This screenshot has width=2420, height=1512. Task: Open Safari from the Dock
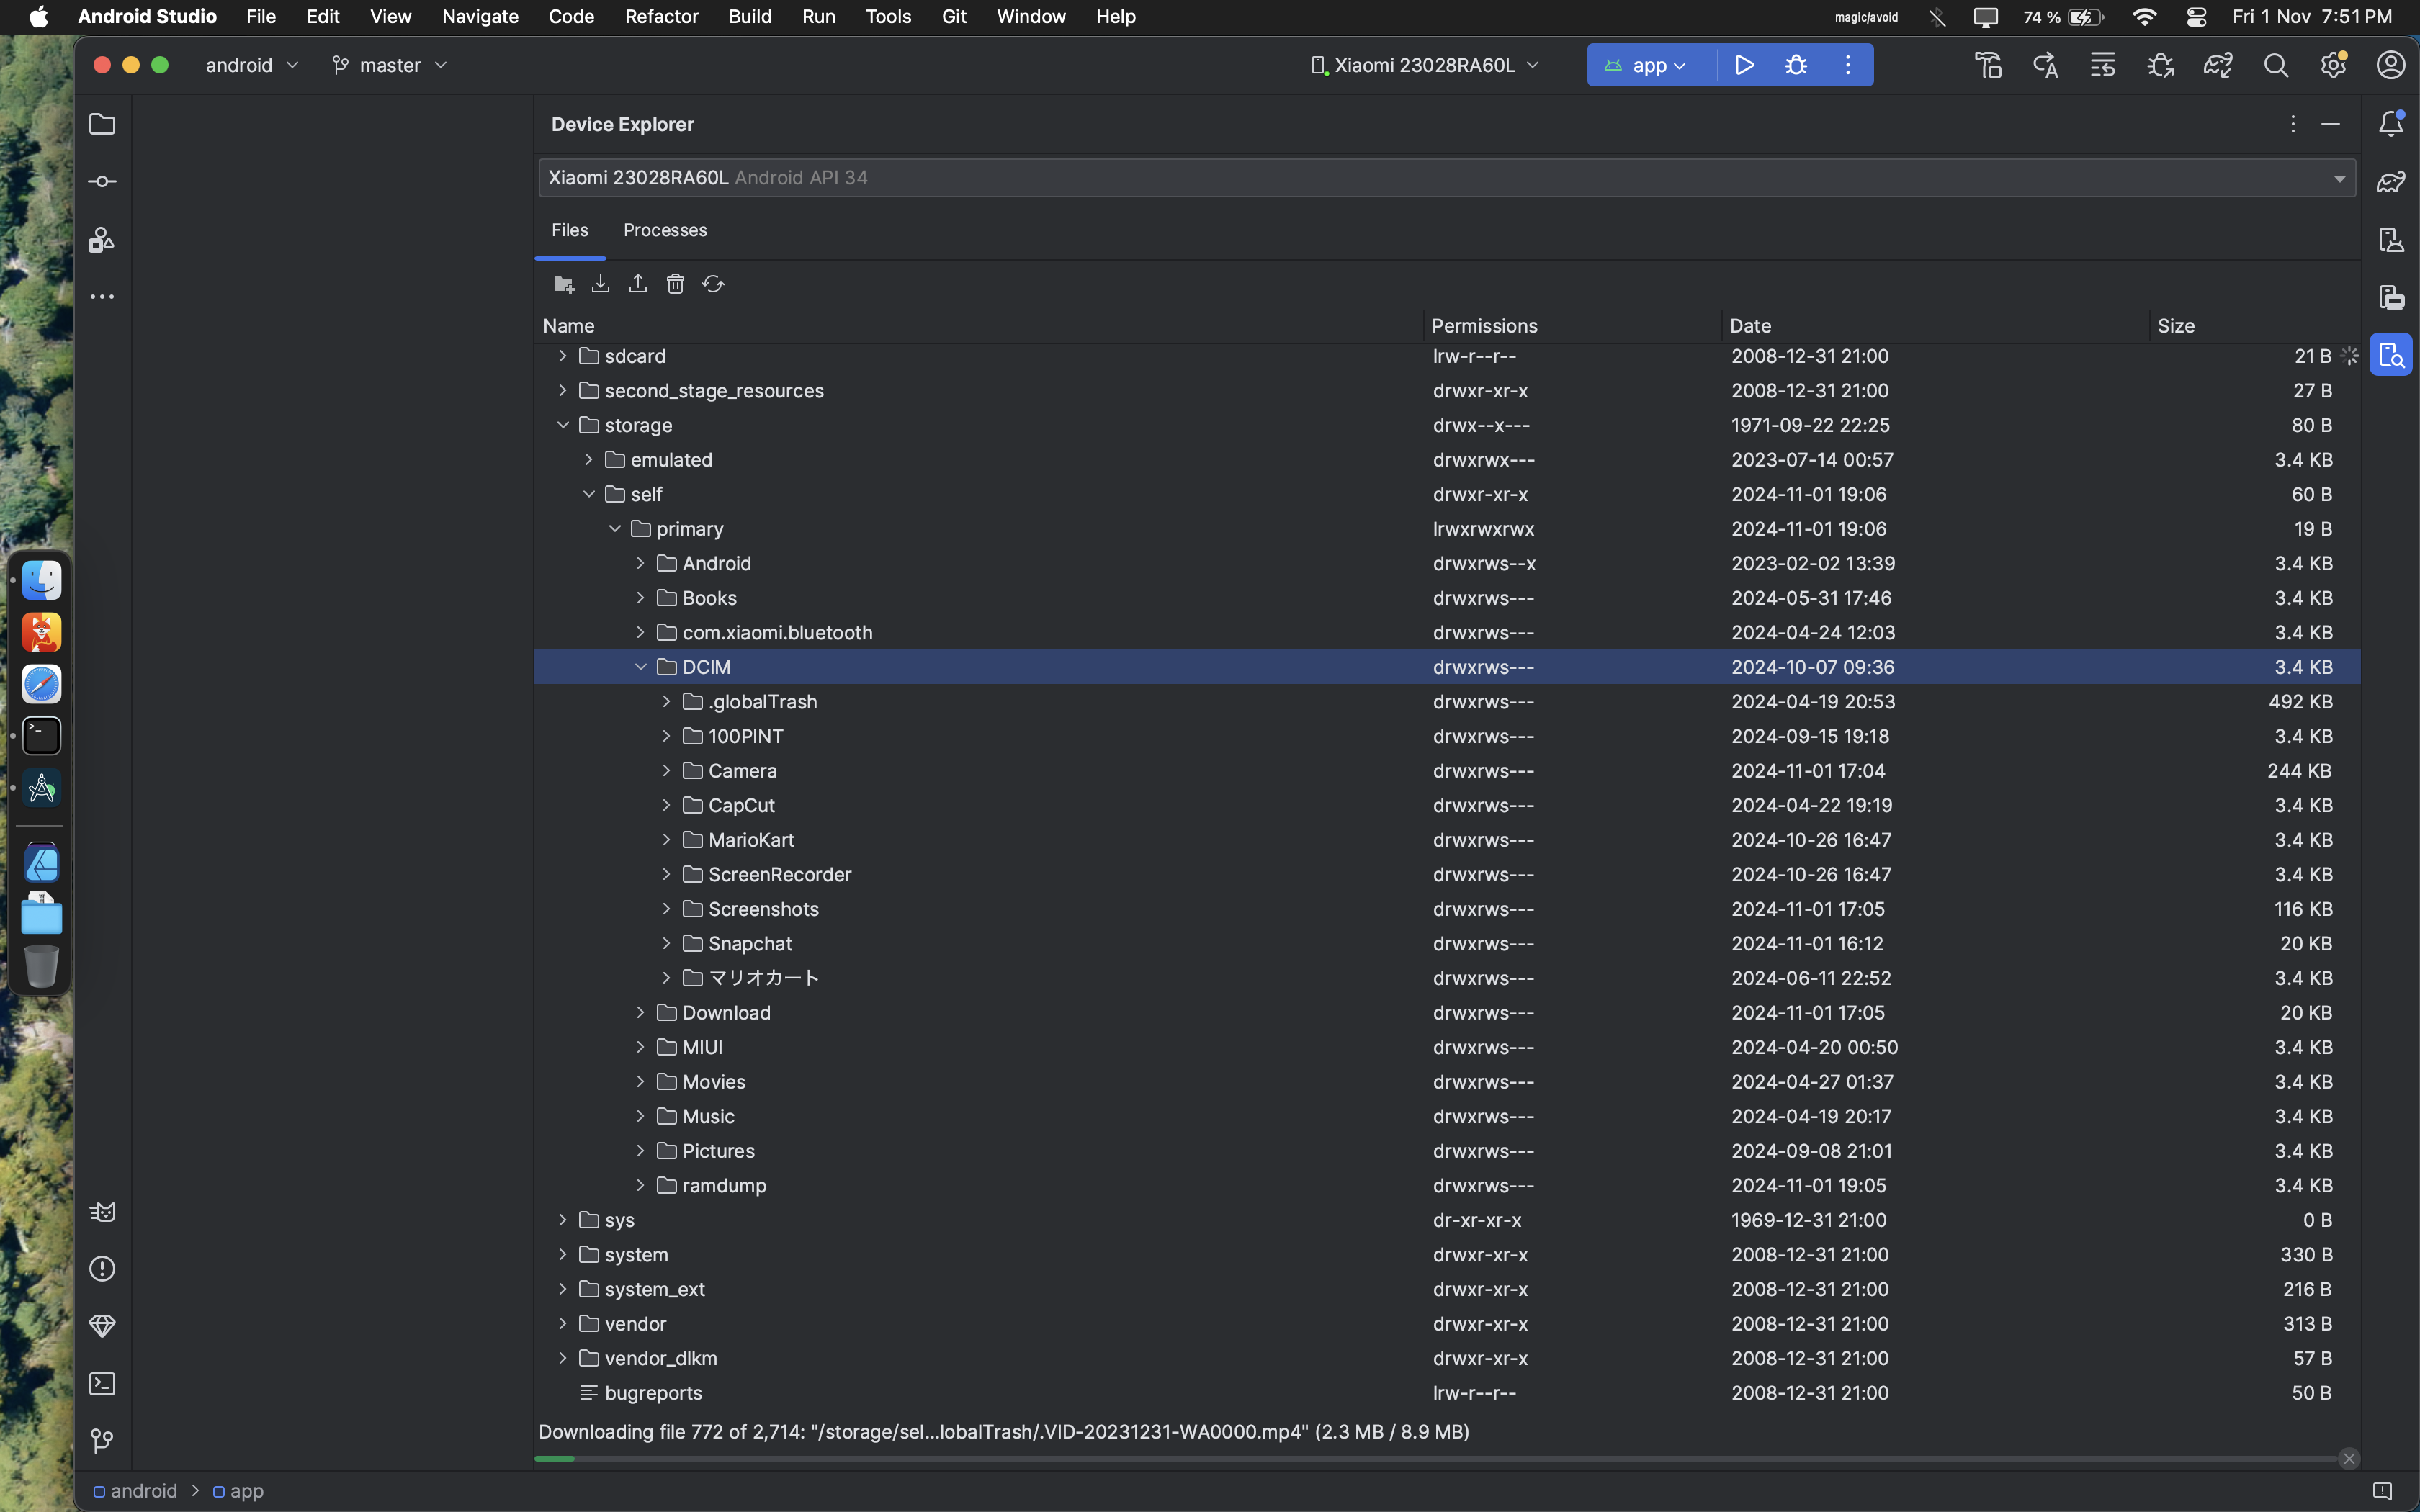click(x=41, y=685)
